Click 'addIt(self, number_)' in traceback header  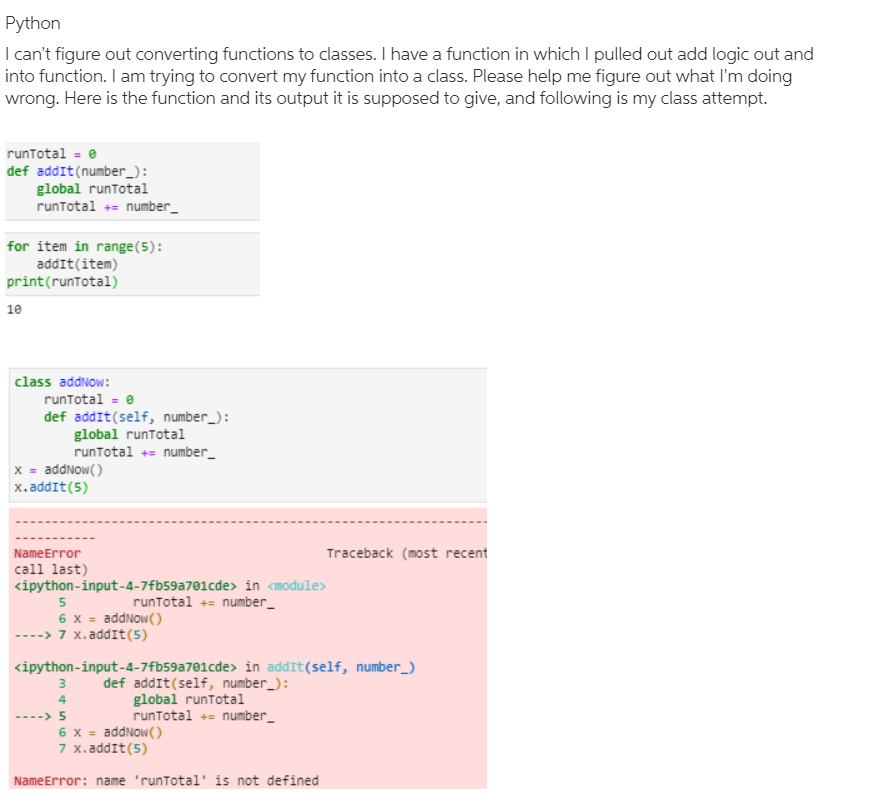pos(341,667)
